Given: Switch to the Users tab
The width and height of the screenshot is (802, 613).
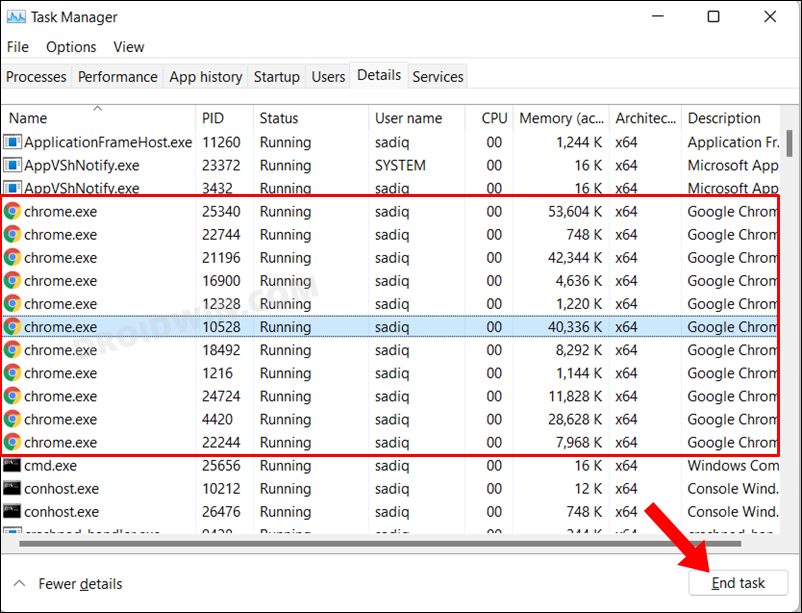Looking at the screenshot, I should tap(328, 77).
